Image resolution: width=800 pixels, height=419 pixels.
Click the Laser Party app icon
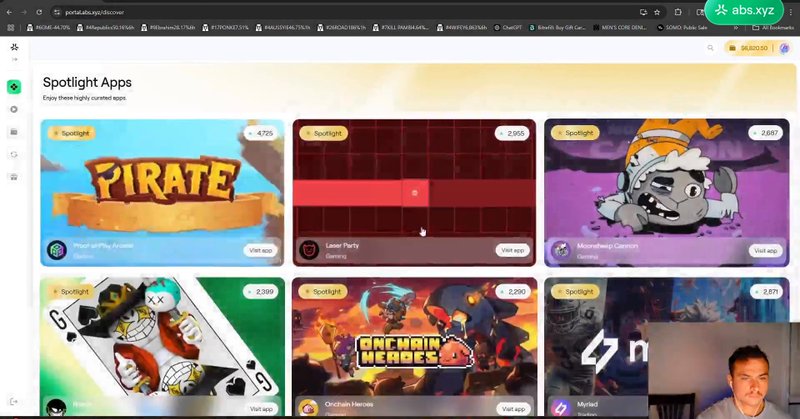(x=309, y=251)
